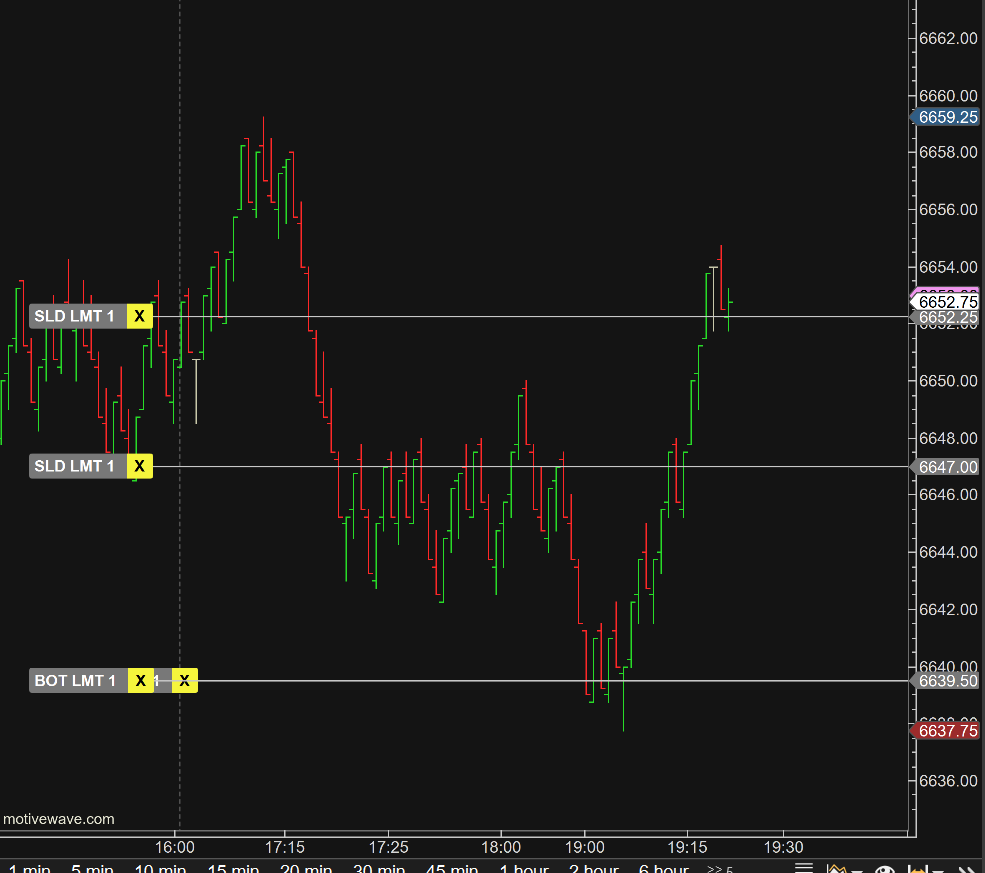This screenshot has width=985, height=873.
Task: Click the 6636.00 price axis label
Action: (948, 781)
